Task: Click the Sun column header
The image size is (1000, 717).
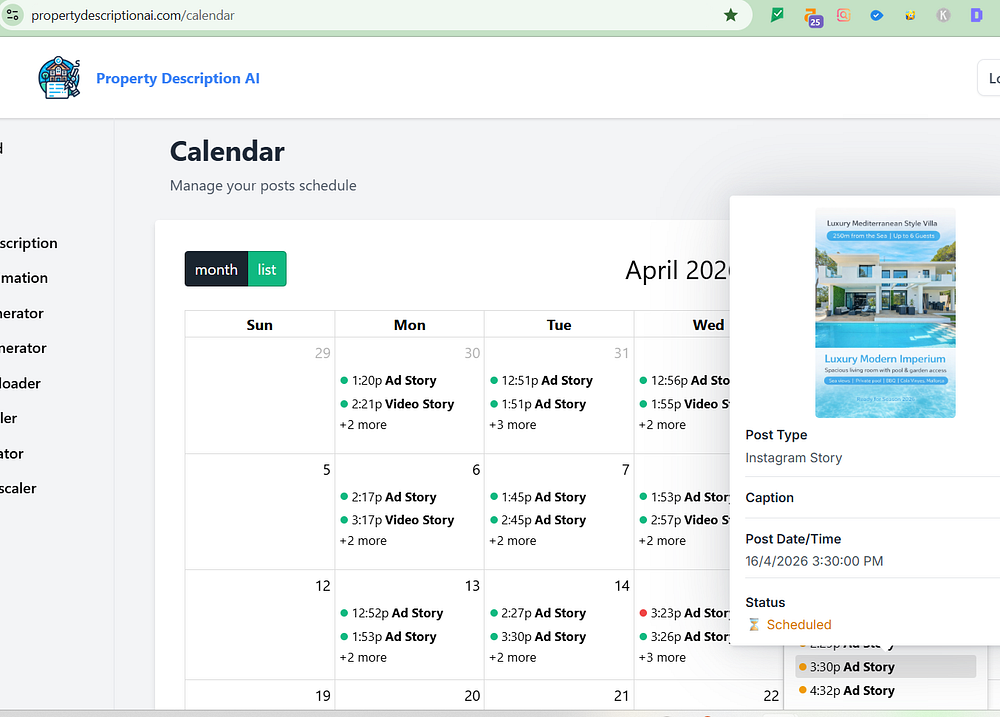Action: click(x=260, y=325)
